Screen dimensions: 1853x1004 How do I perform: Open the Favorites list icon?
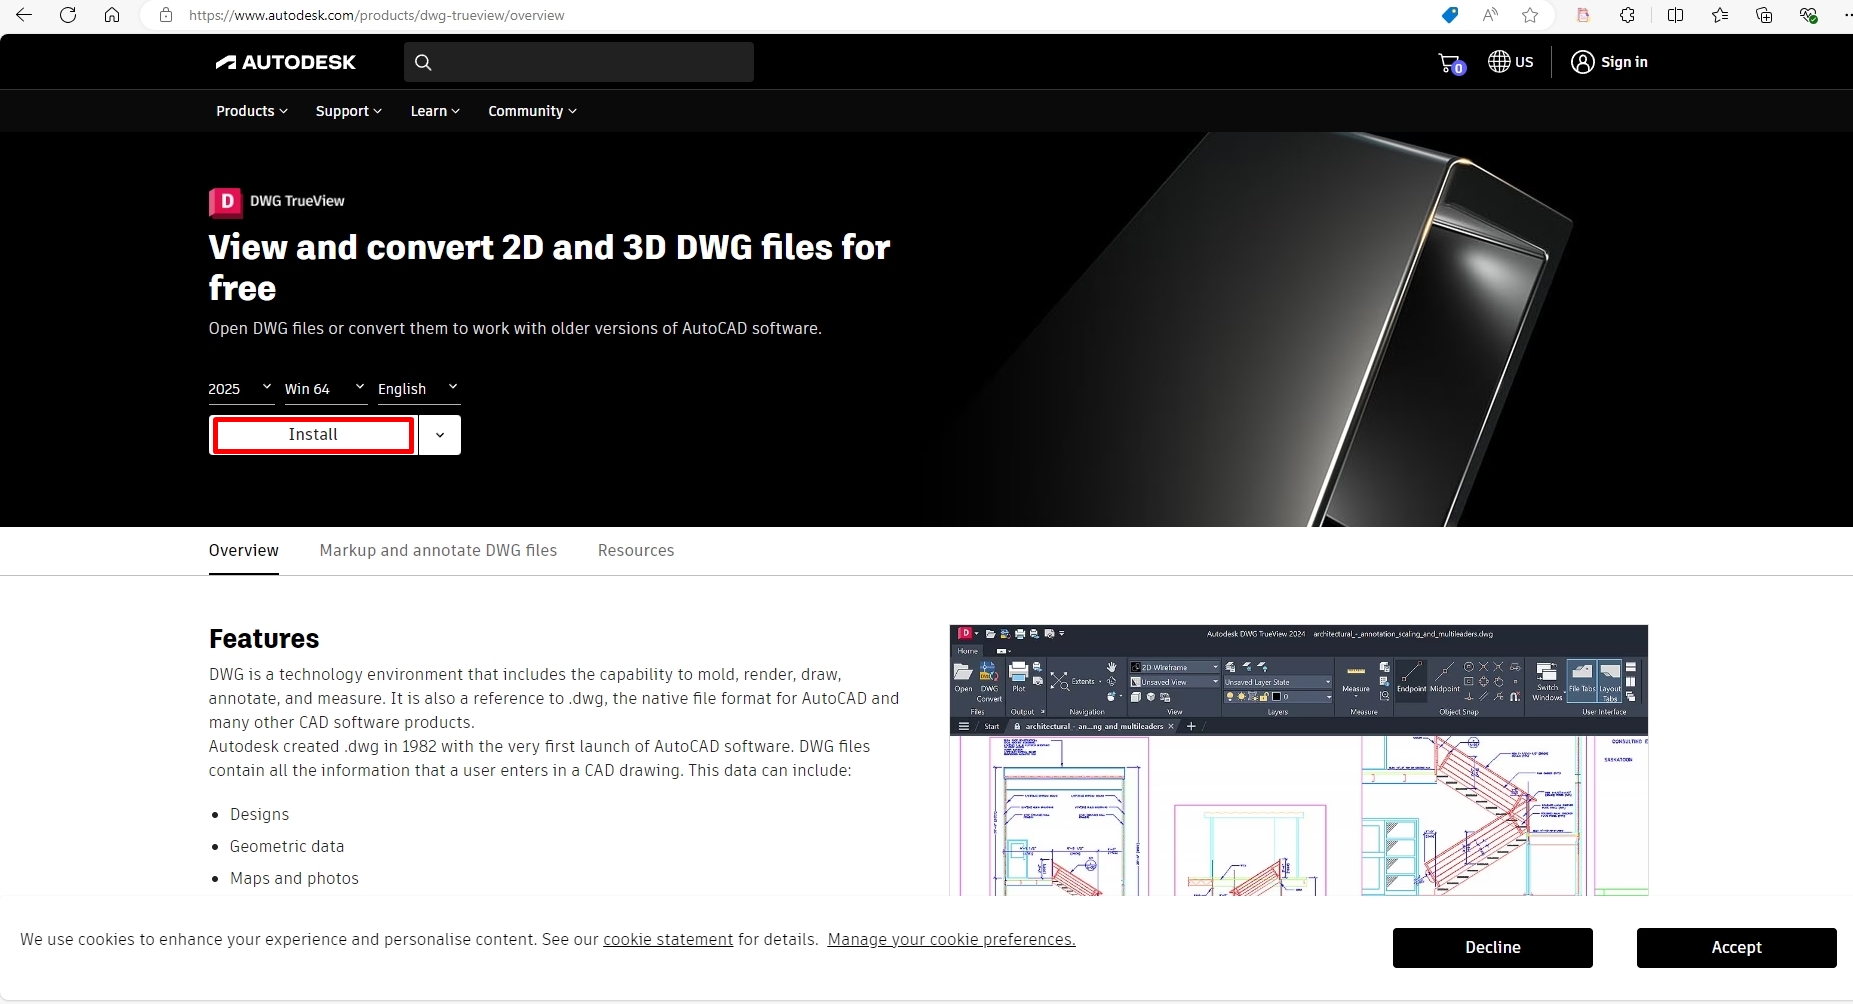pos(1720,15)
